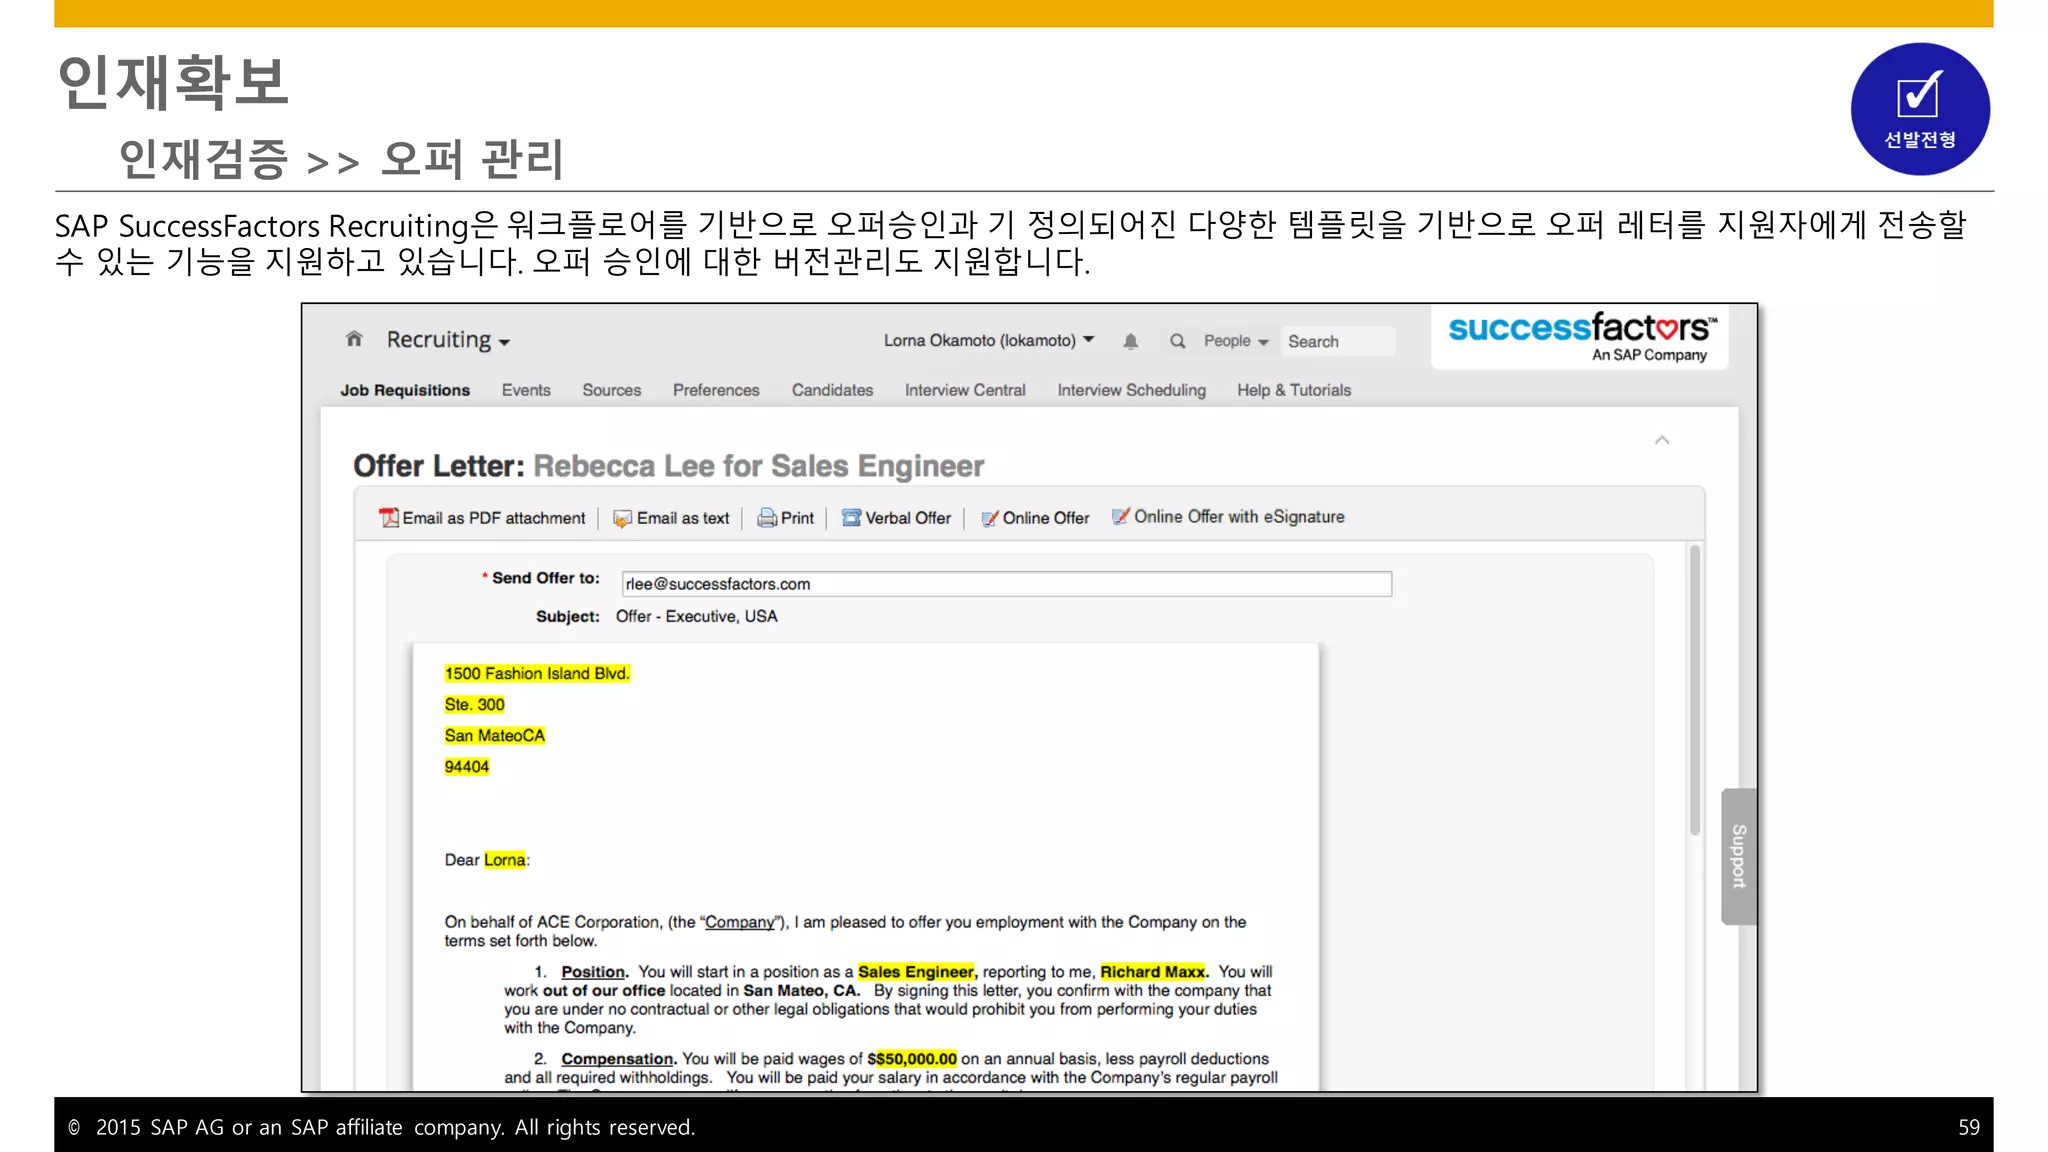Choose Email as text option
This screenshot has width=2048, height=1152.
pos(683,518)
